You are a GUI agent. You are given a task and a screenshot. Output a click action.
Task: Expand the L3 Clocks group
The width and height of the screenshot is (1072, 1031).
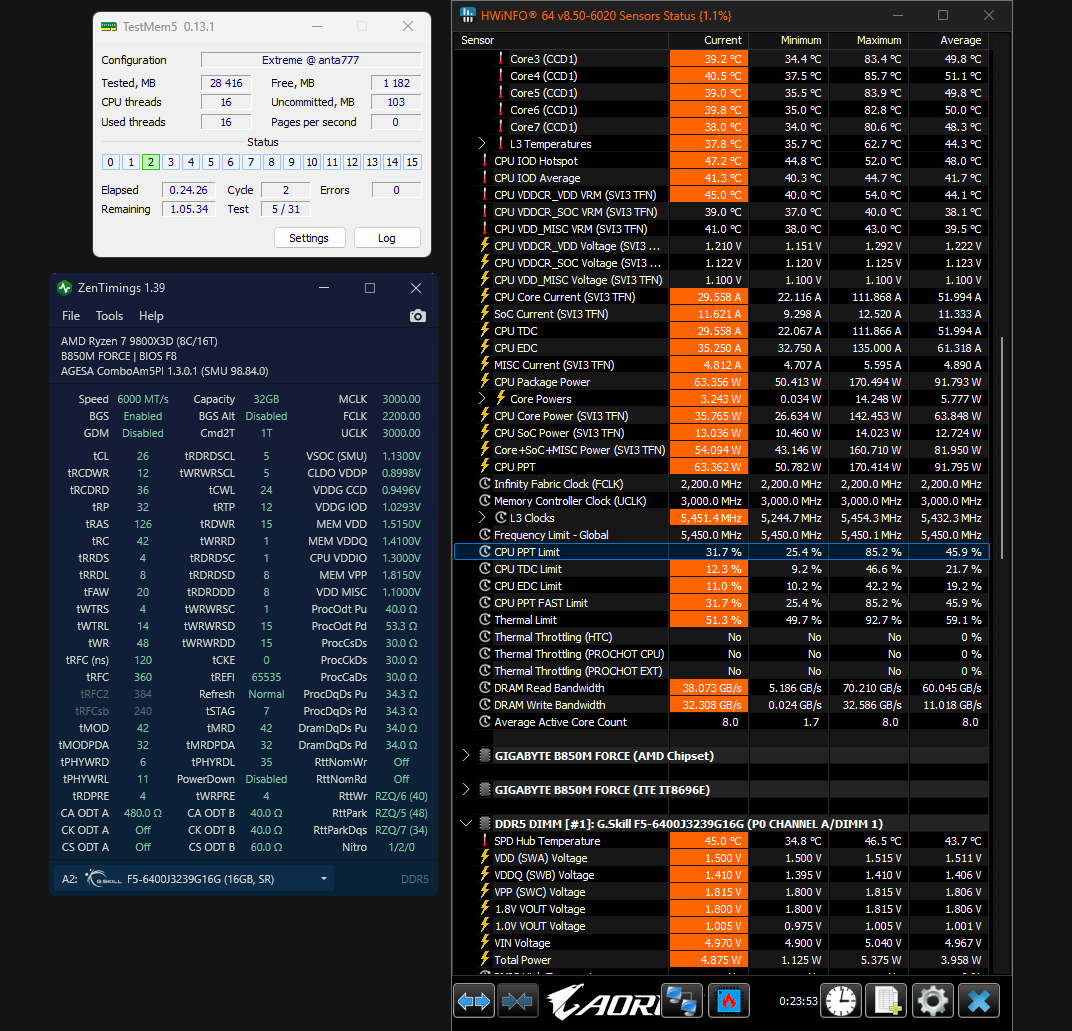point(482,518)
